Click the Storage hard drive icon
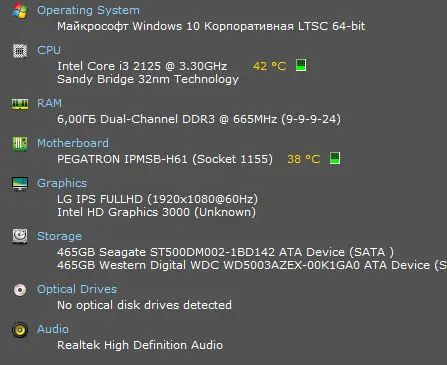Viewport: 447px width, 365px height. (x=20, y=236)
